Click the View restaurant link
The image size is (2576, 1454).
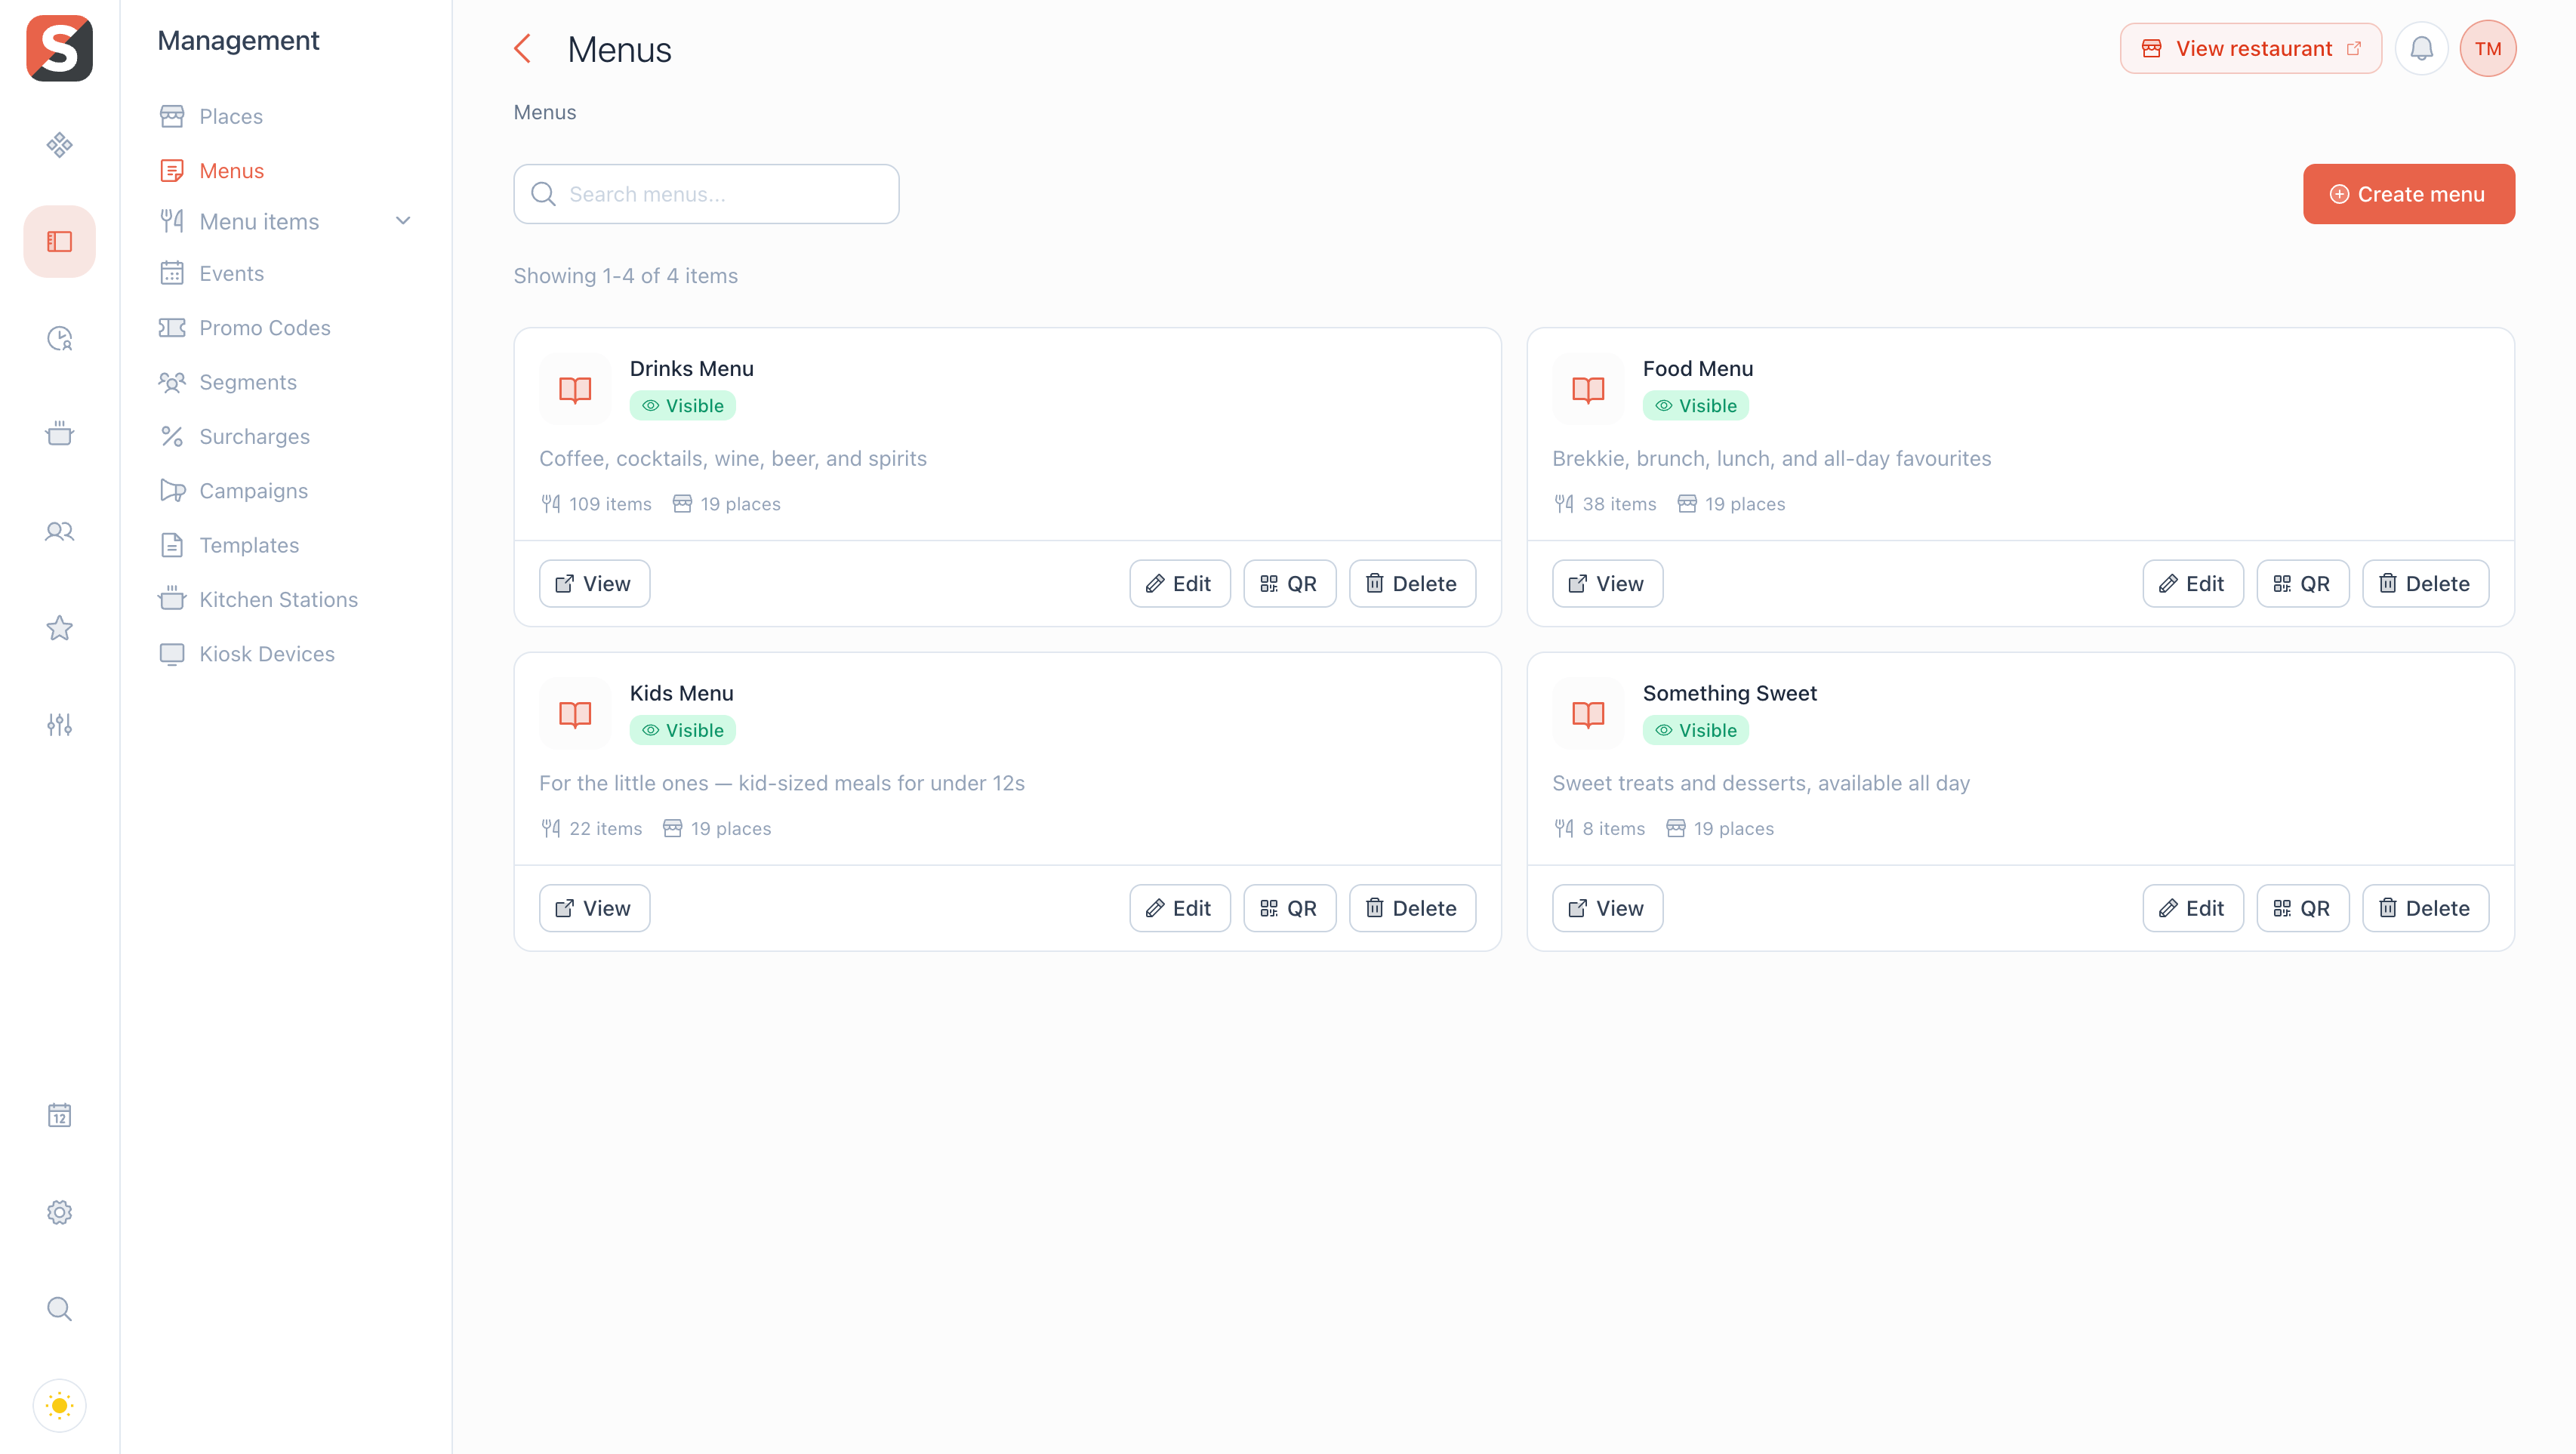click(2250, 48)
